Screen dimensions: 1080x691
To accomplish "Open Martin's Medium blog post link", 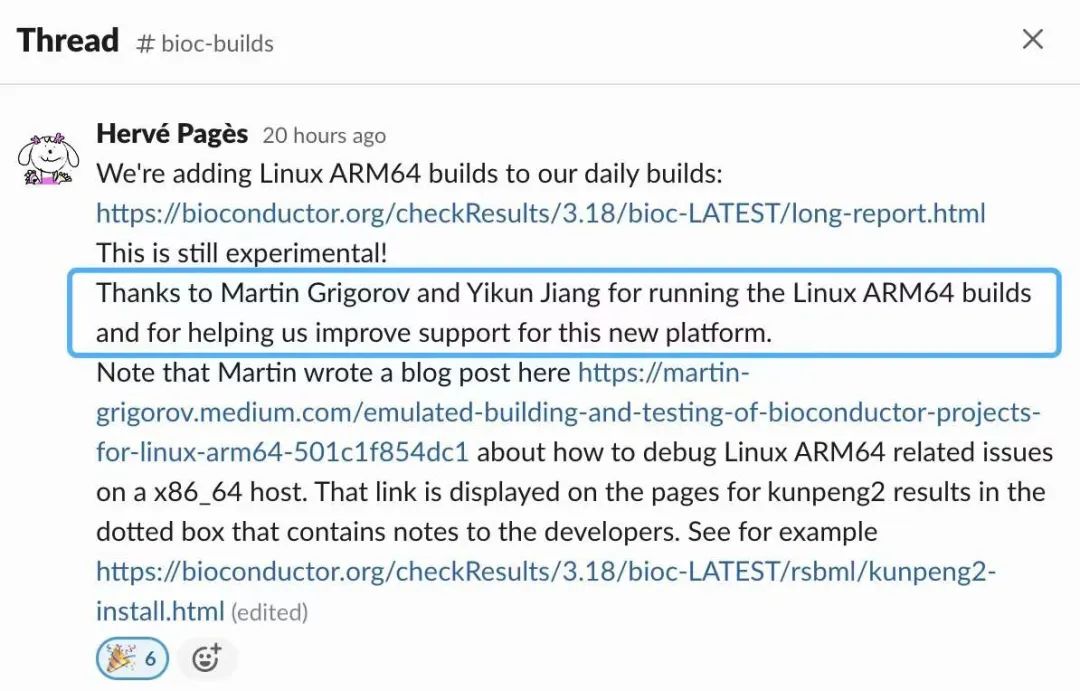I will coord(568,413).
